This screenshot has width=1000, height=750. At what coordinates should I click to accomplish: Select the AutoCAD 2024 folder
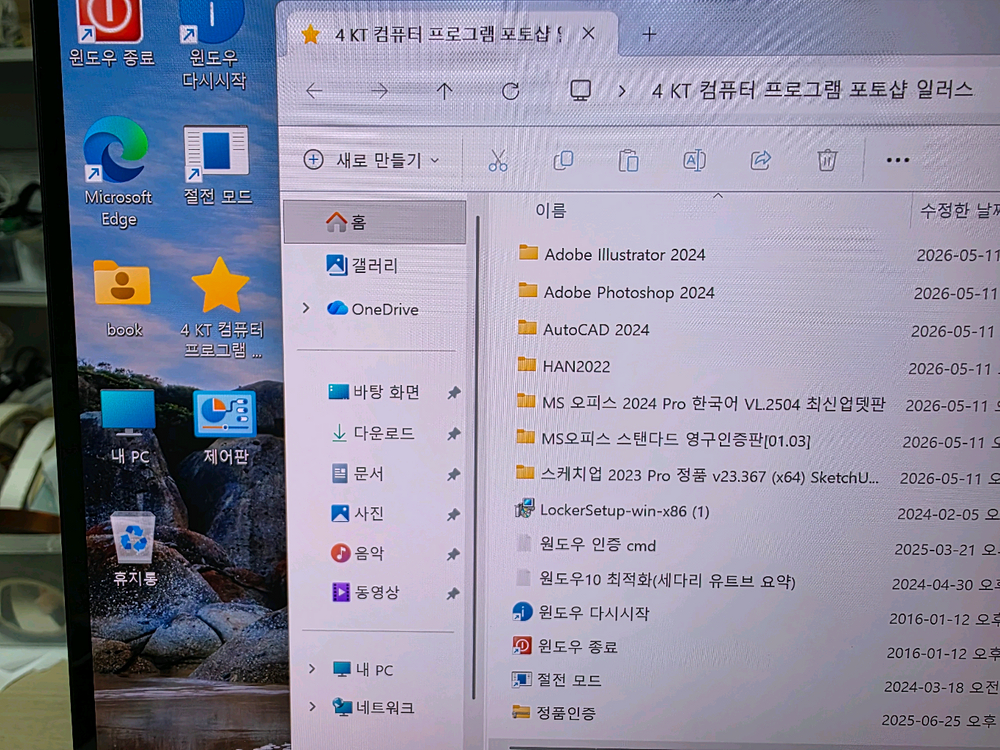pyautogui.click(x=582, y=329)
